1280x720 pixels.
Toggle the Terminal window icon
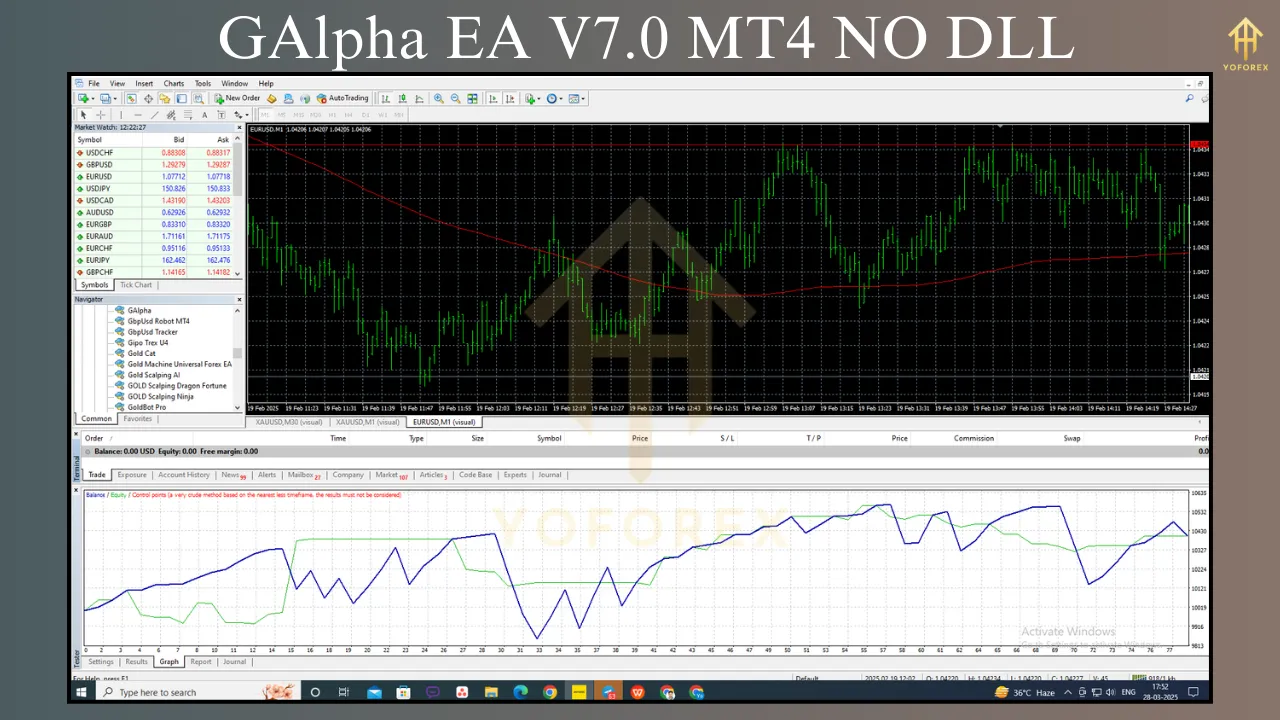tap(181, 98)
